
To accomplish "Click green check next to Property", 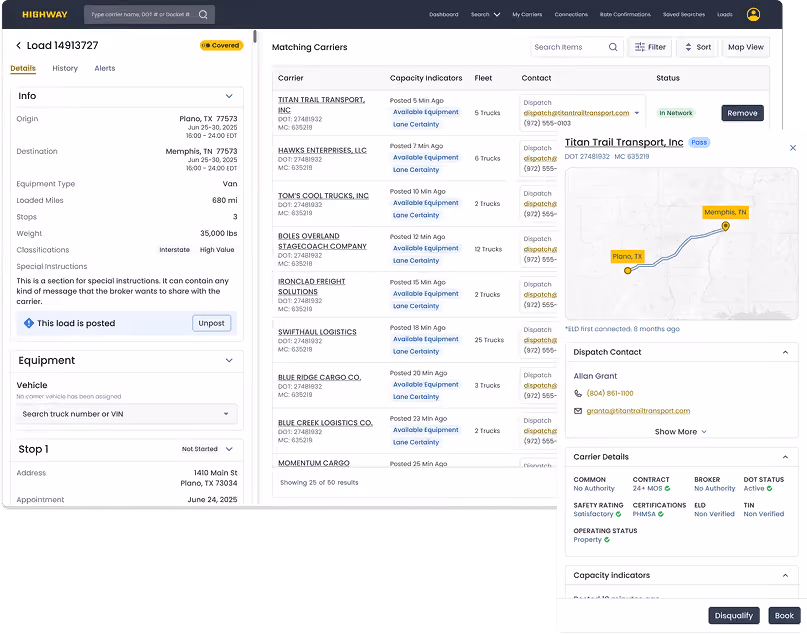I will [x=607, y=540].
